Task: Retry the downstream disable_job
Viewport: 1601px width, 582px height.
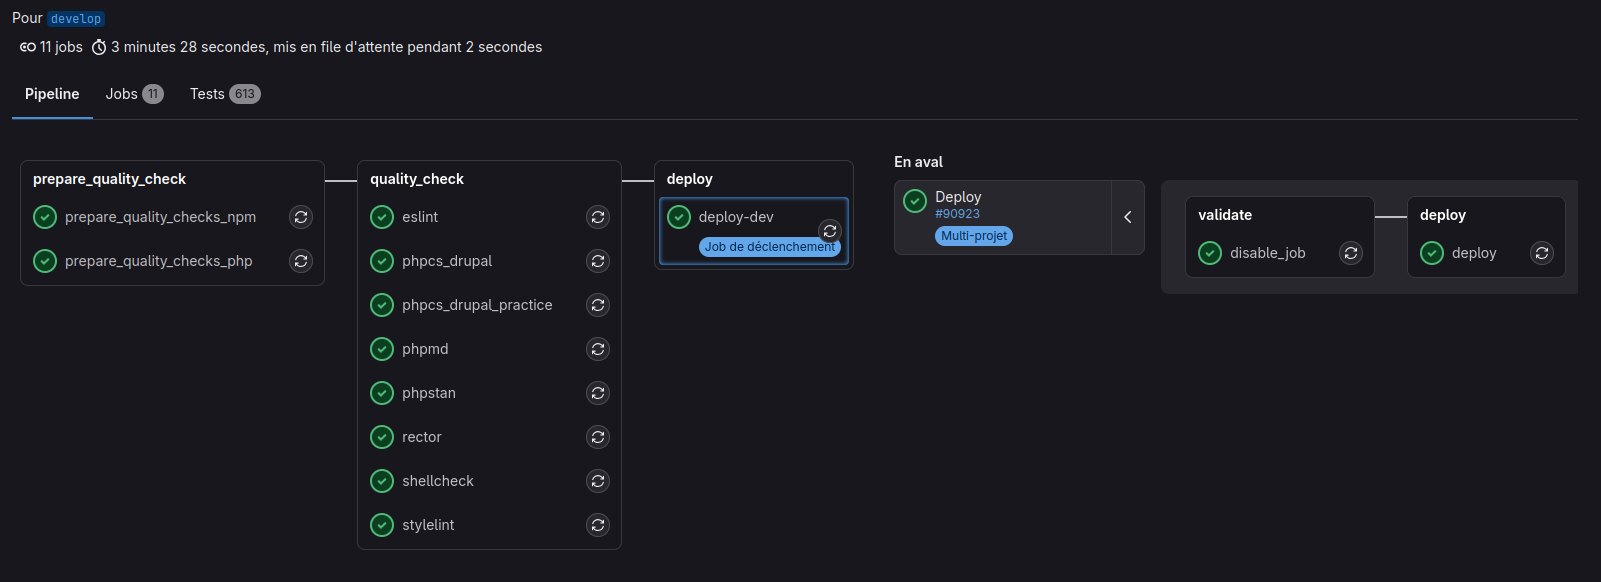Action: click(1351, 253)
